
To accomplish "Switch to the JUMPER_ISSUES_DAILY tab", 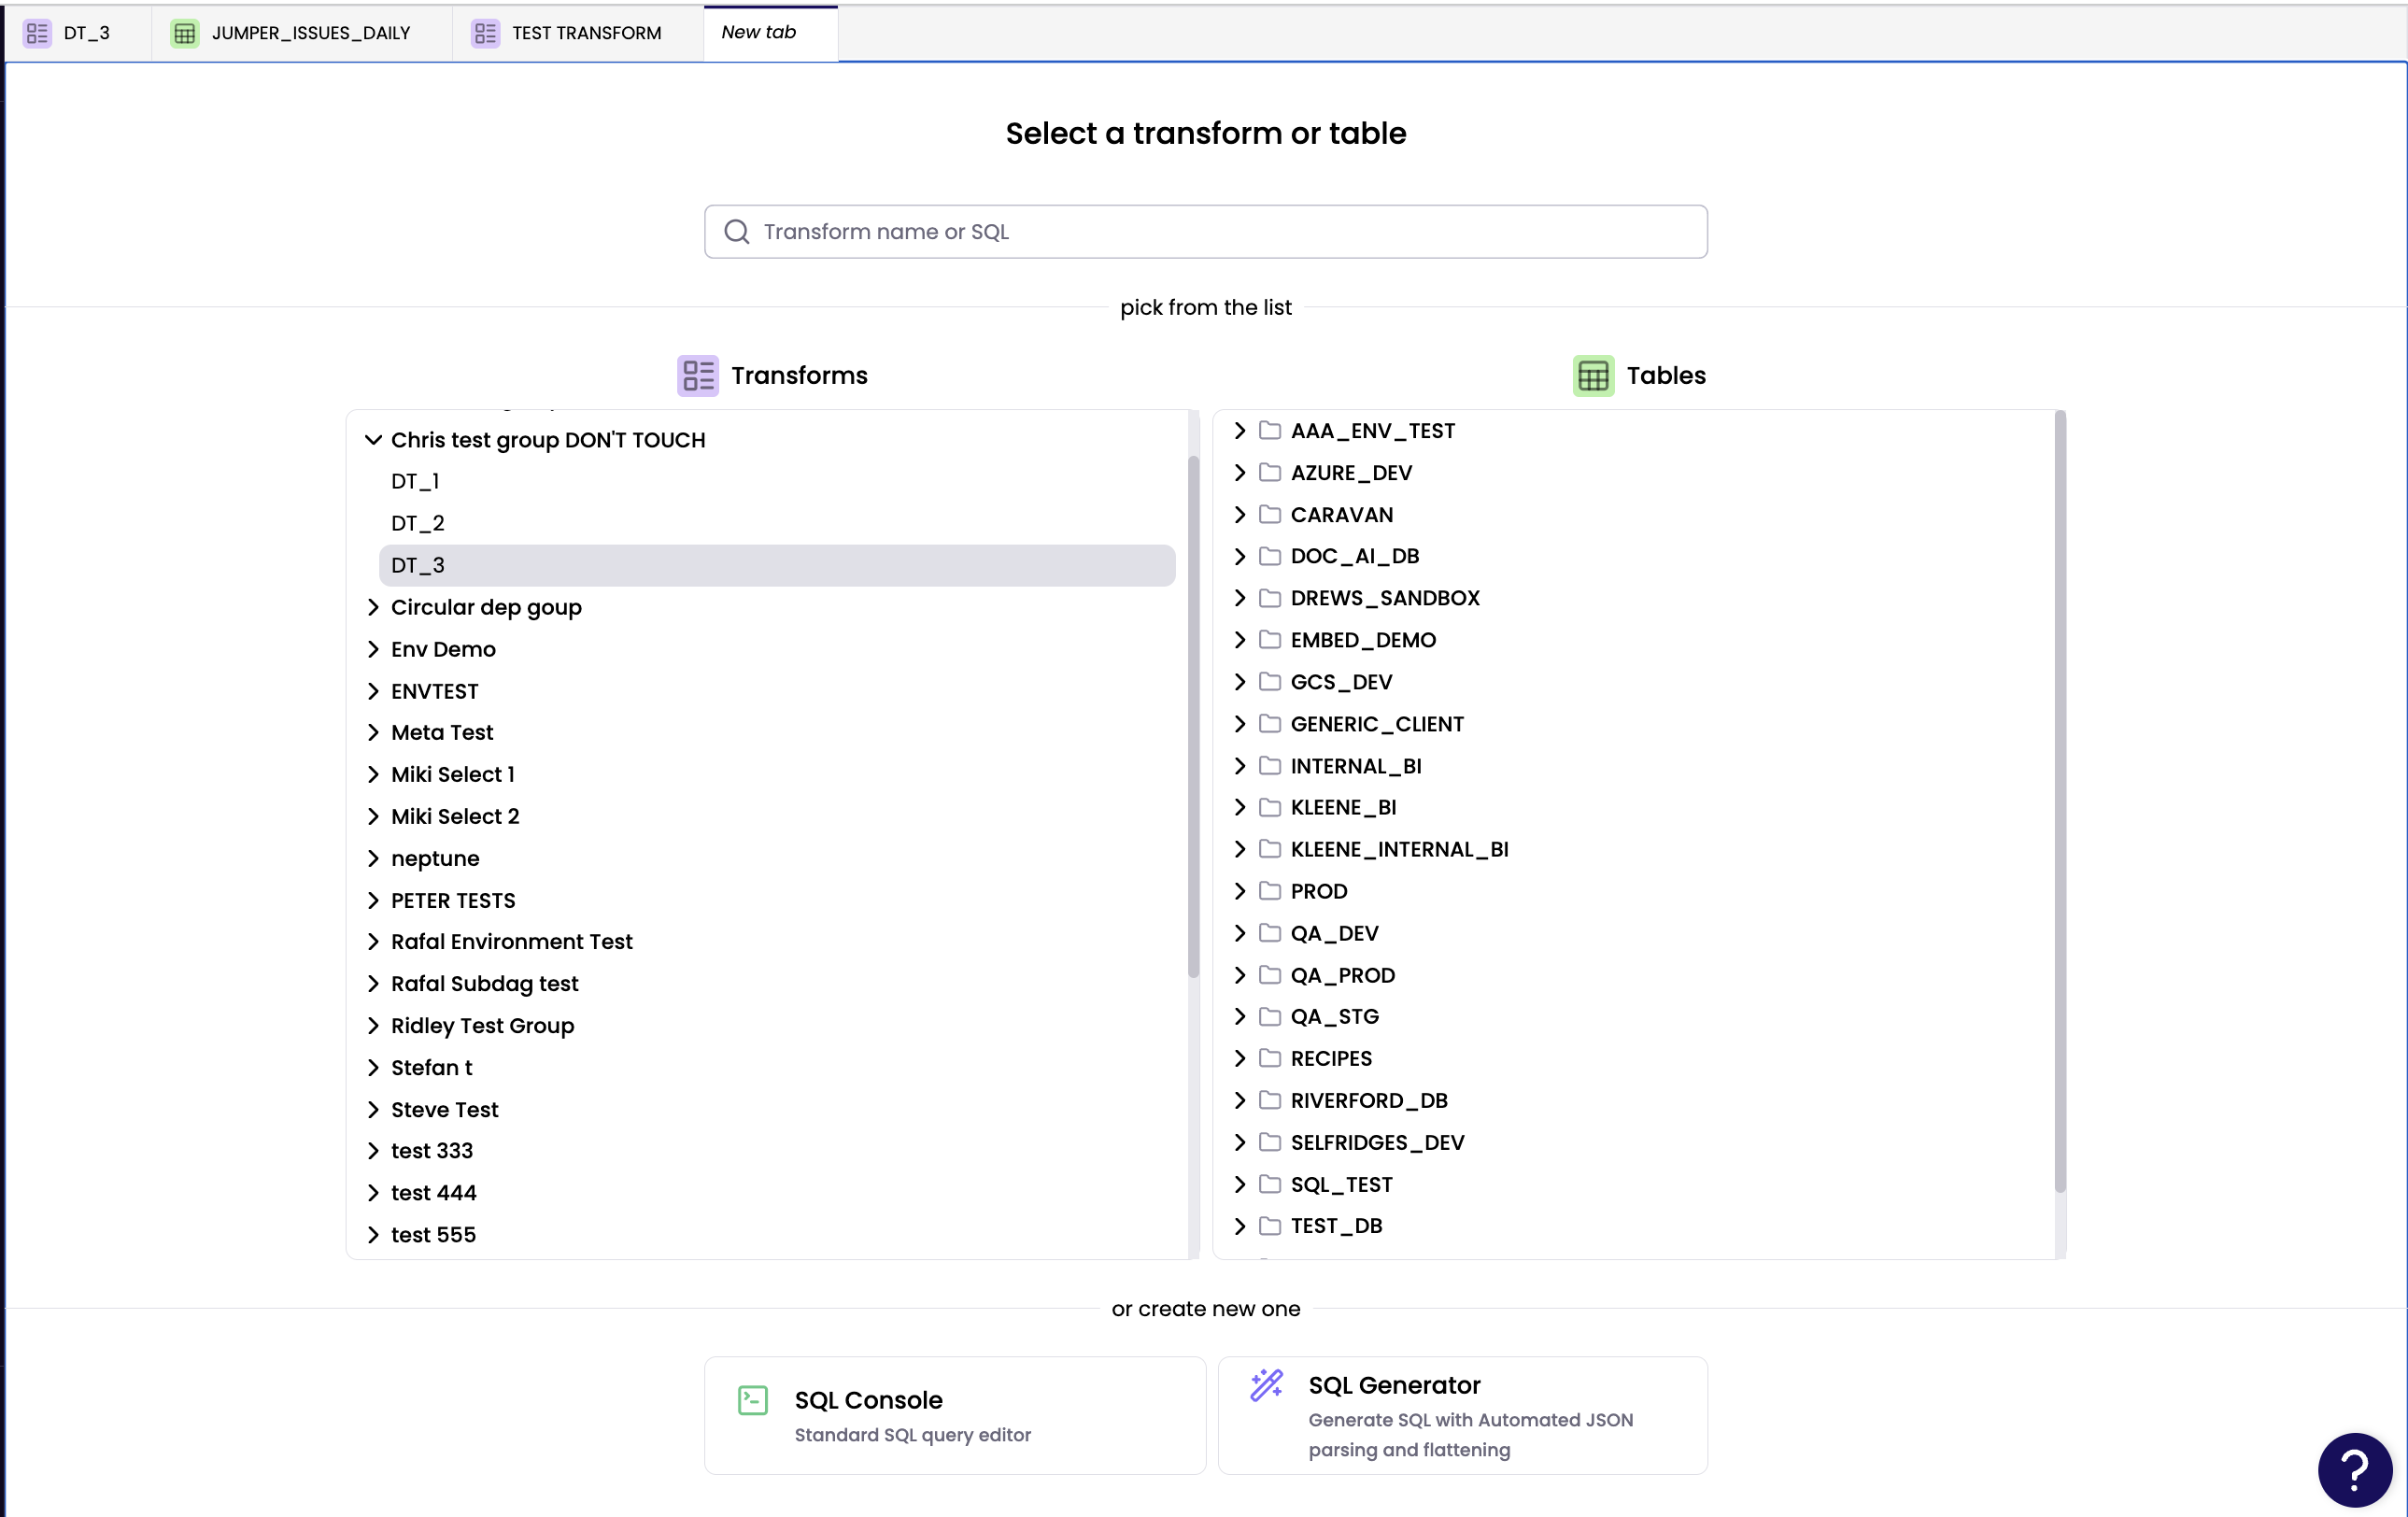I will point(302,33).
